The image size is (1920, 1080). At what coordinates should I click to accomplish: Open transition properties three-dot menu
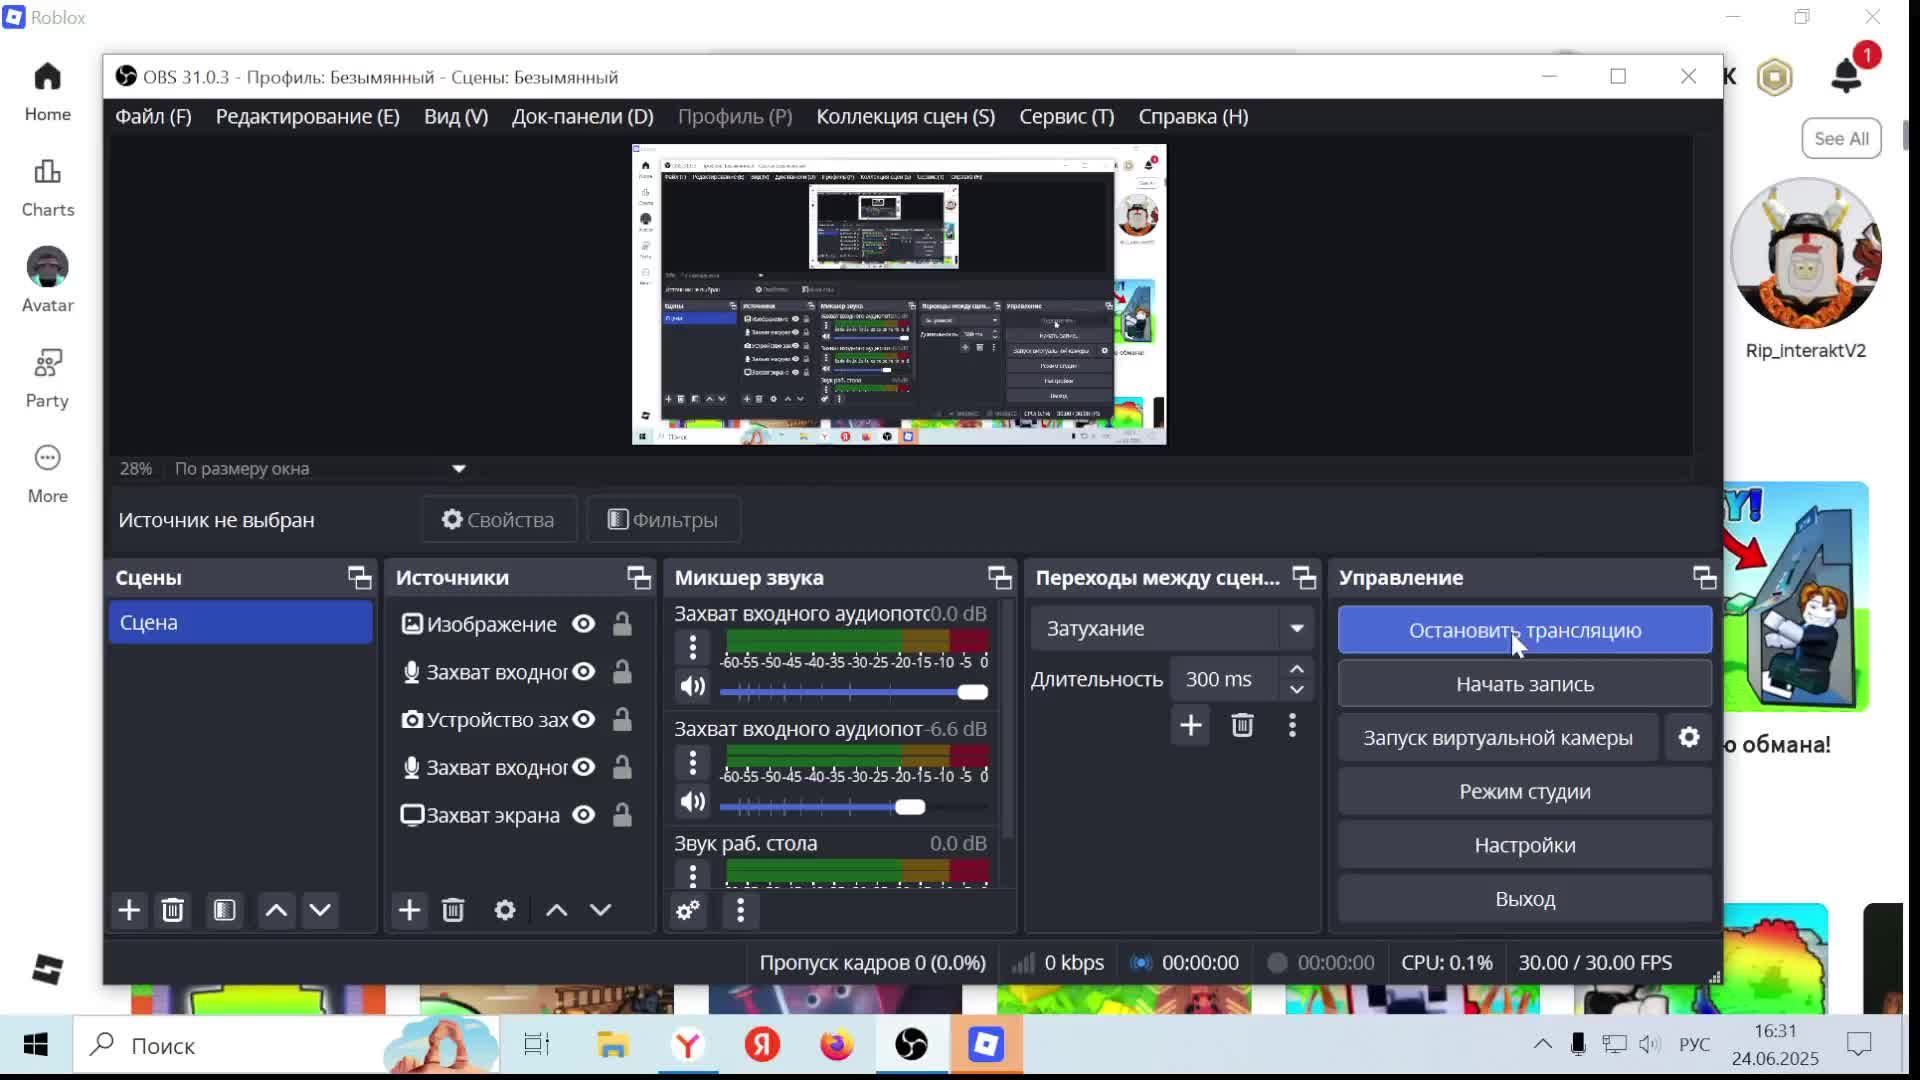pyautogui.click(x=1292, y=725)
